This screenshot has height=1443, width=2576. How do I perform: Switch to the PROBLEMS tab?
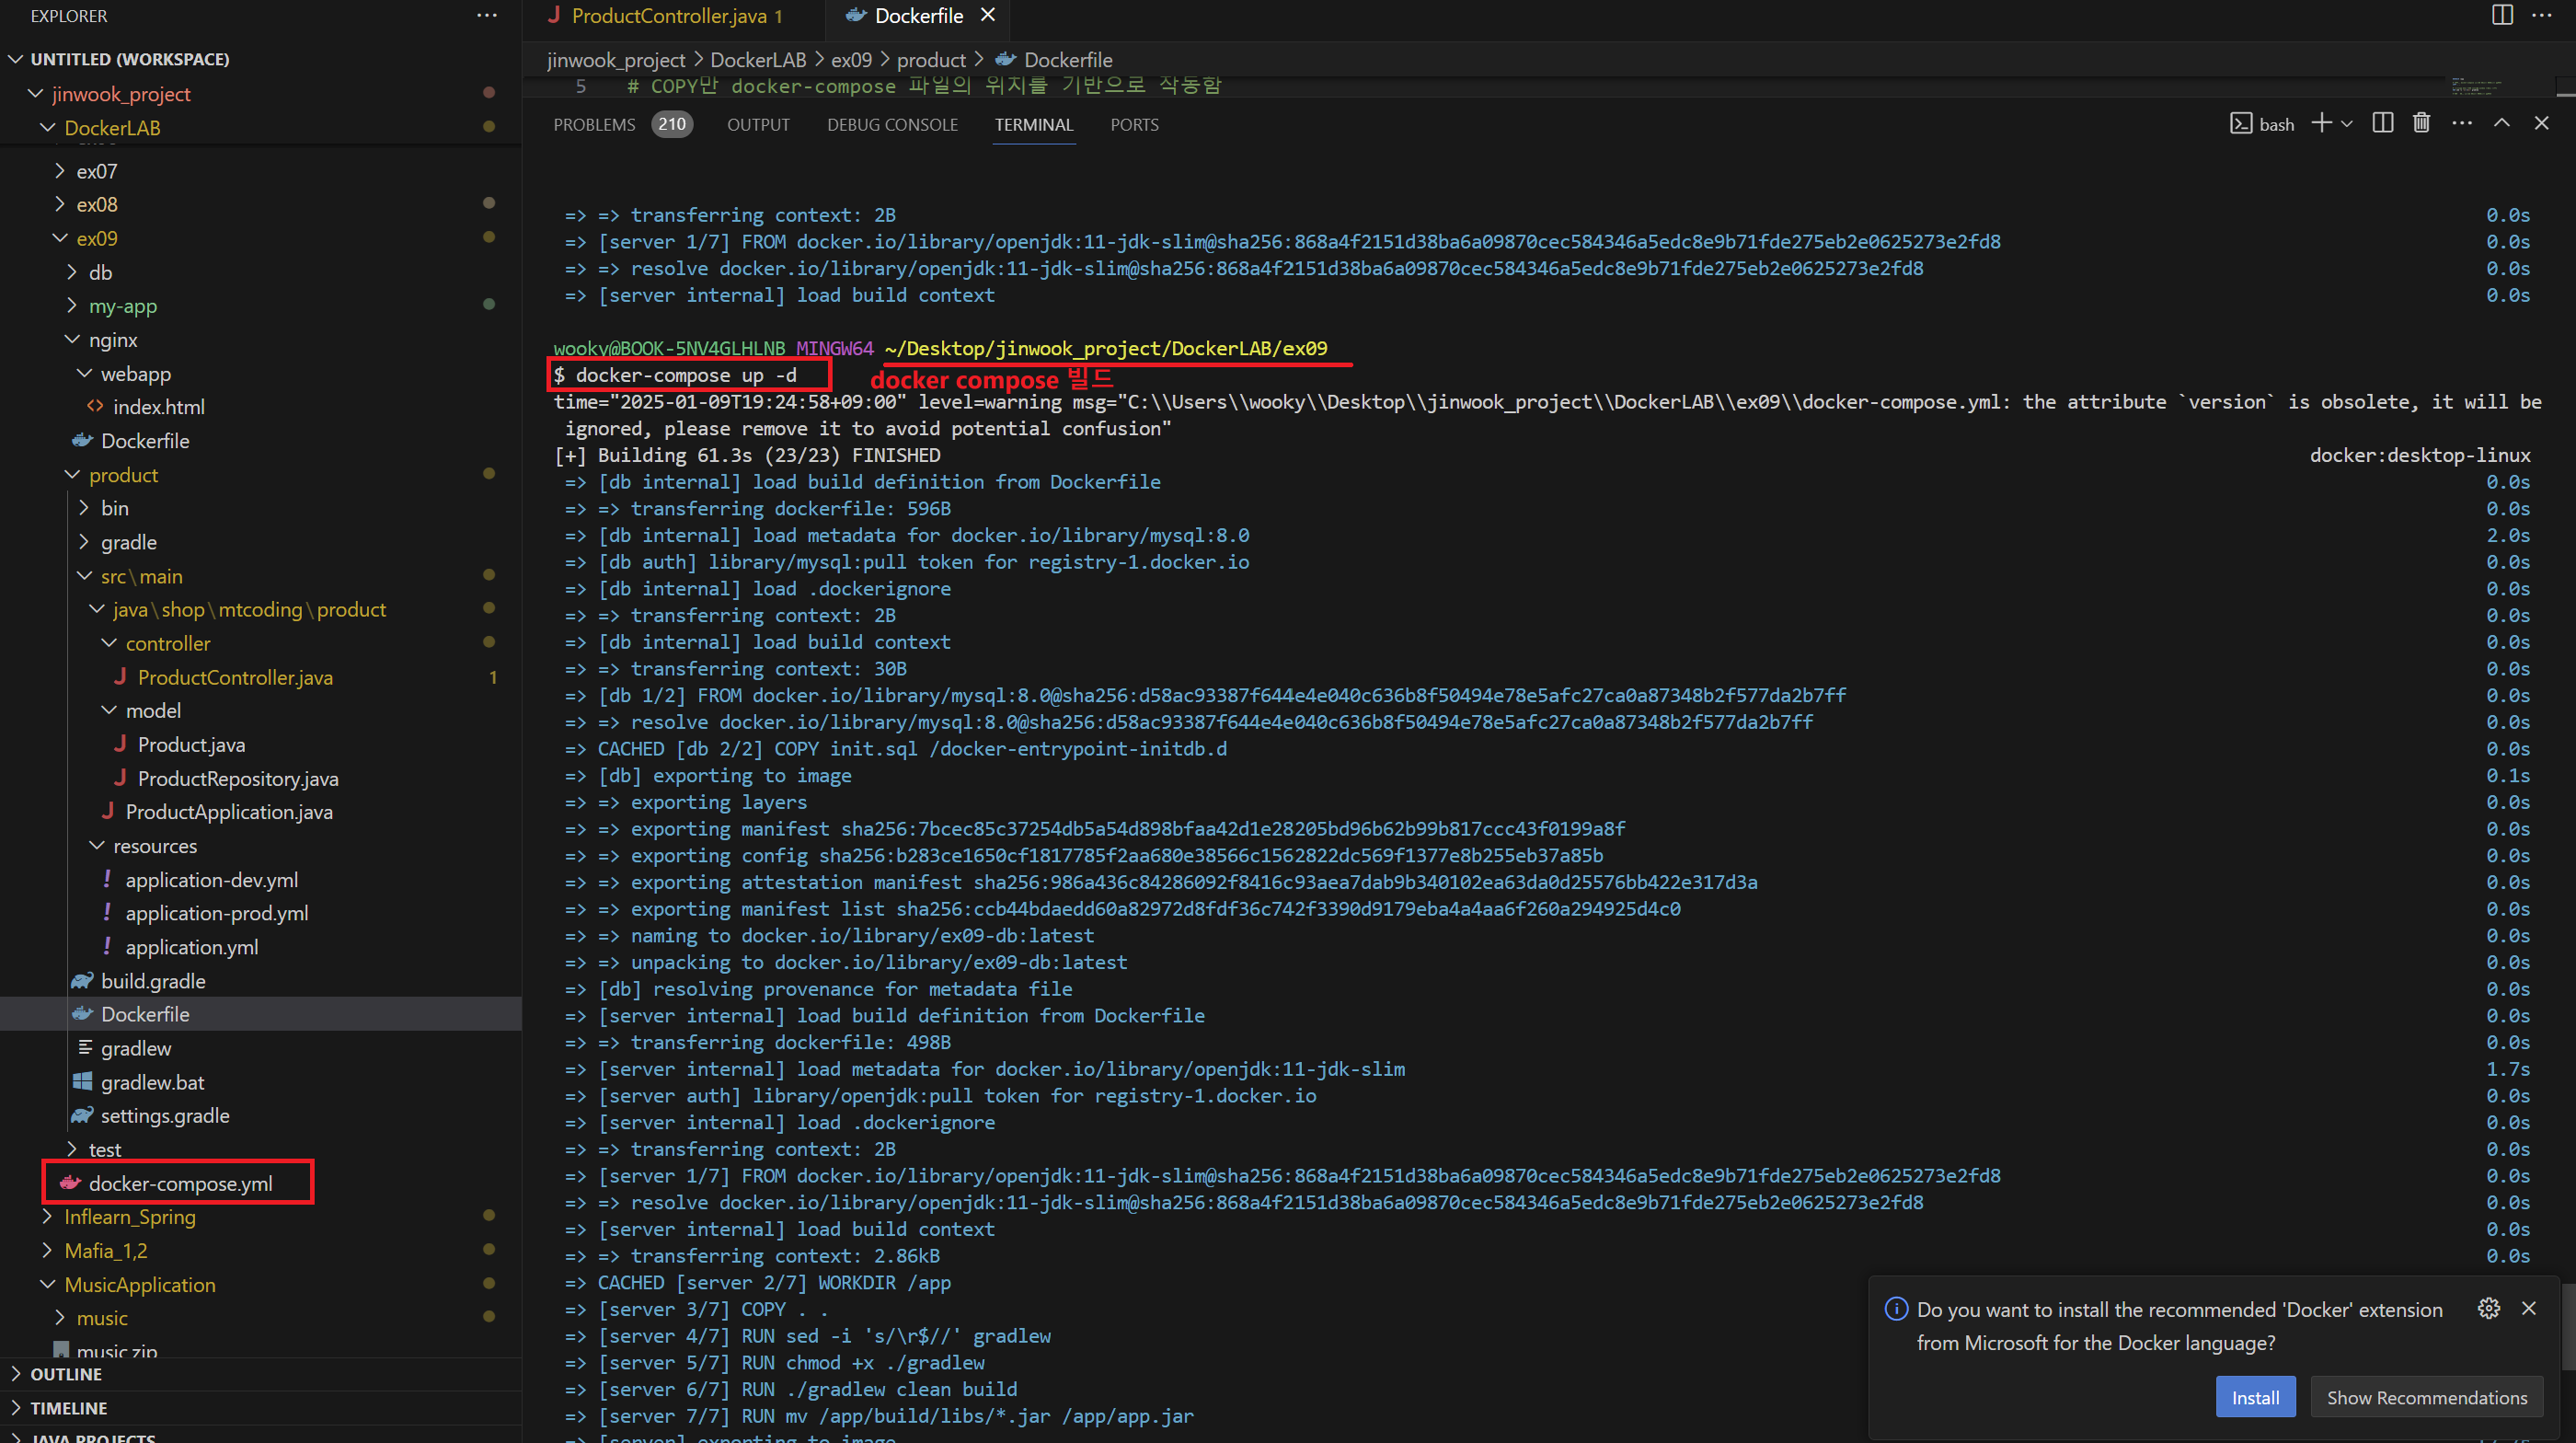tap(594, 125)
